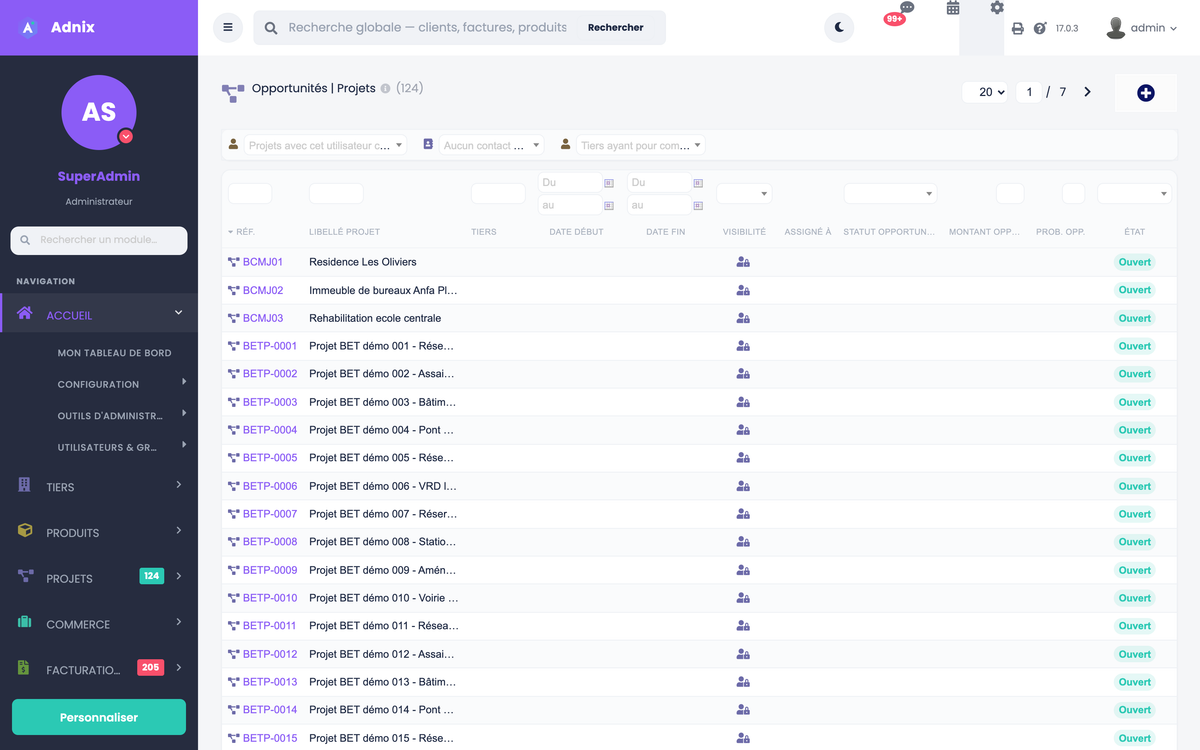Image resolution: width=1200 pixels, height=750 pixels.
Task: Click the COMMERCE briefcase icon
Action: pos(25,622)
